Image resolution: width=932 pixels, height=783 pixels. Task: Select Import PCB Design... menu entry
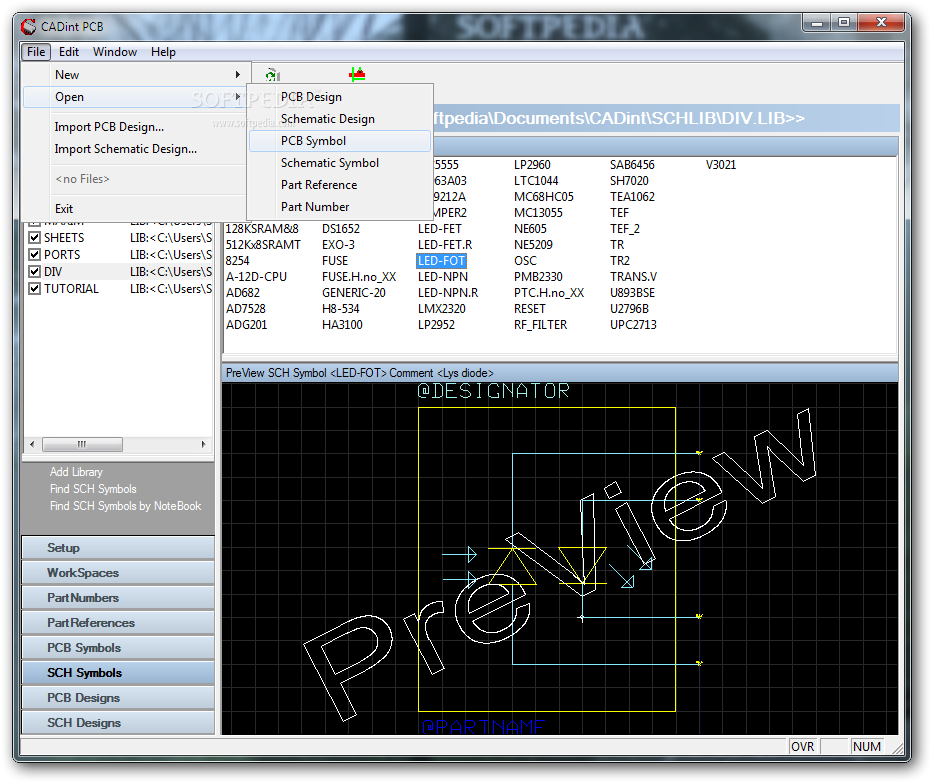pos(109,127)
